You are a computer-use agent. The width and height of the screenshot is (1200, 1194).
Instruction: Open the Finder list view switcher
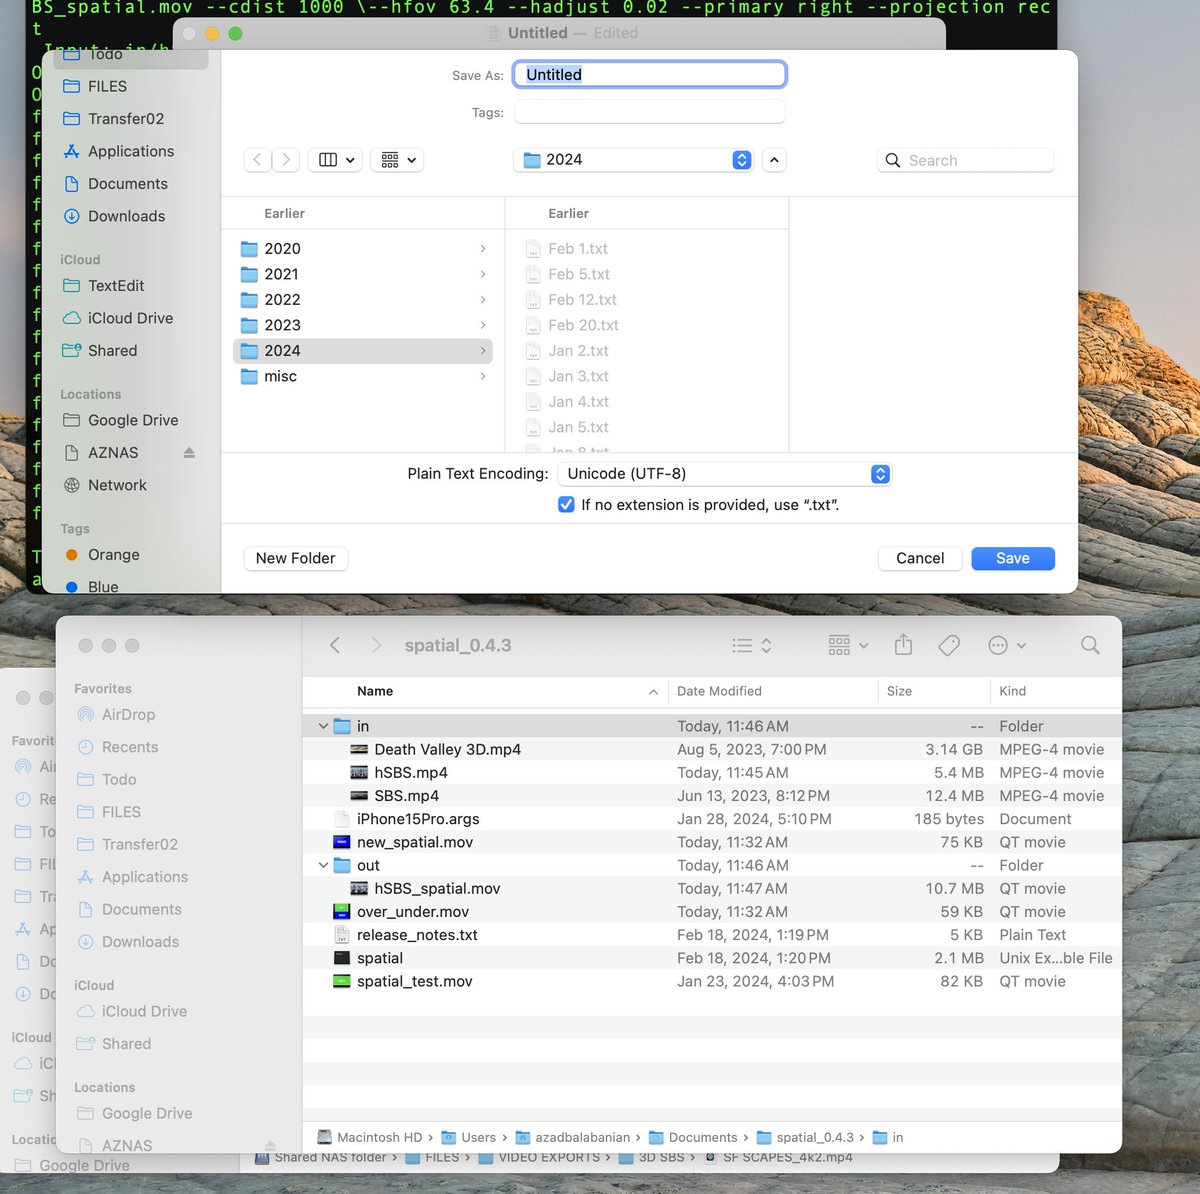[752, 646]
